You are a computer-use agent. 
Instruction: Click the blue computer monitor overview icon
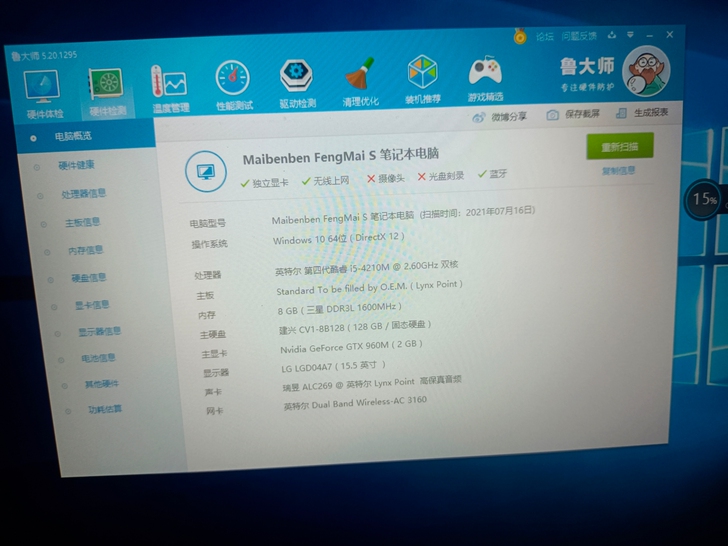[x=206, y=171]
